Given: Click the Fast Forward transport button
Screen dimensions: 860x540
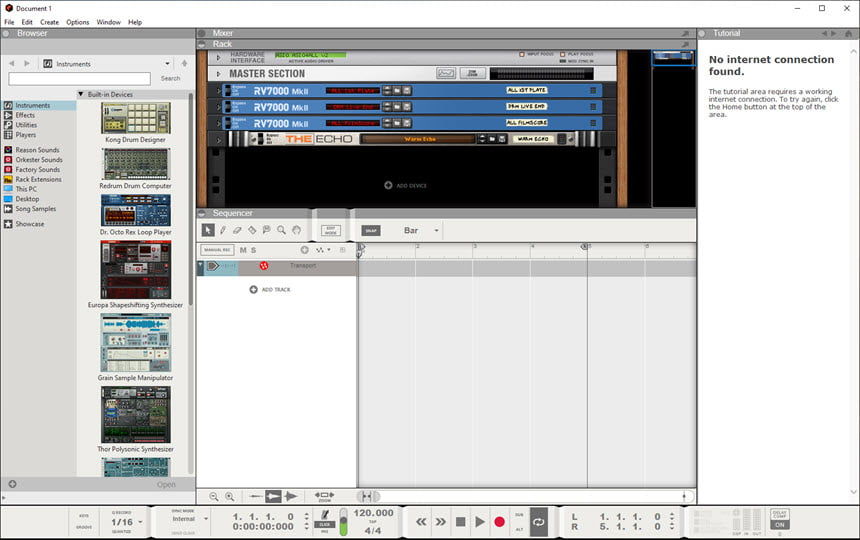Looking at the screenshot, I should pos(440,522).
